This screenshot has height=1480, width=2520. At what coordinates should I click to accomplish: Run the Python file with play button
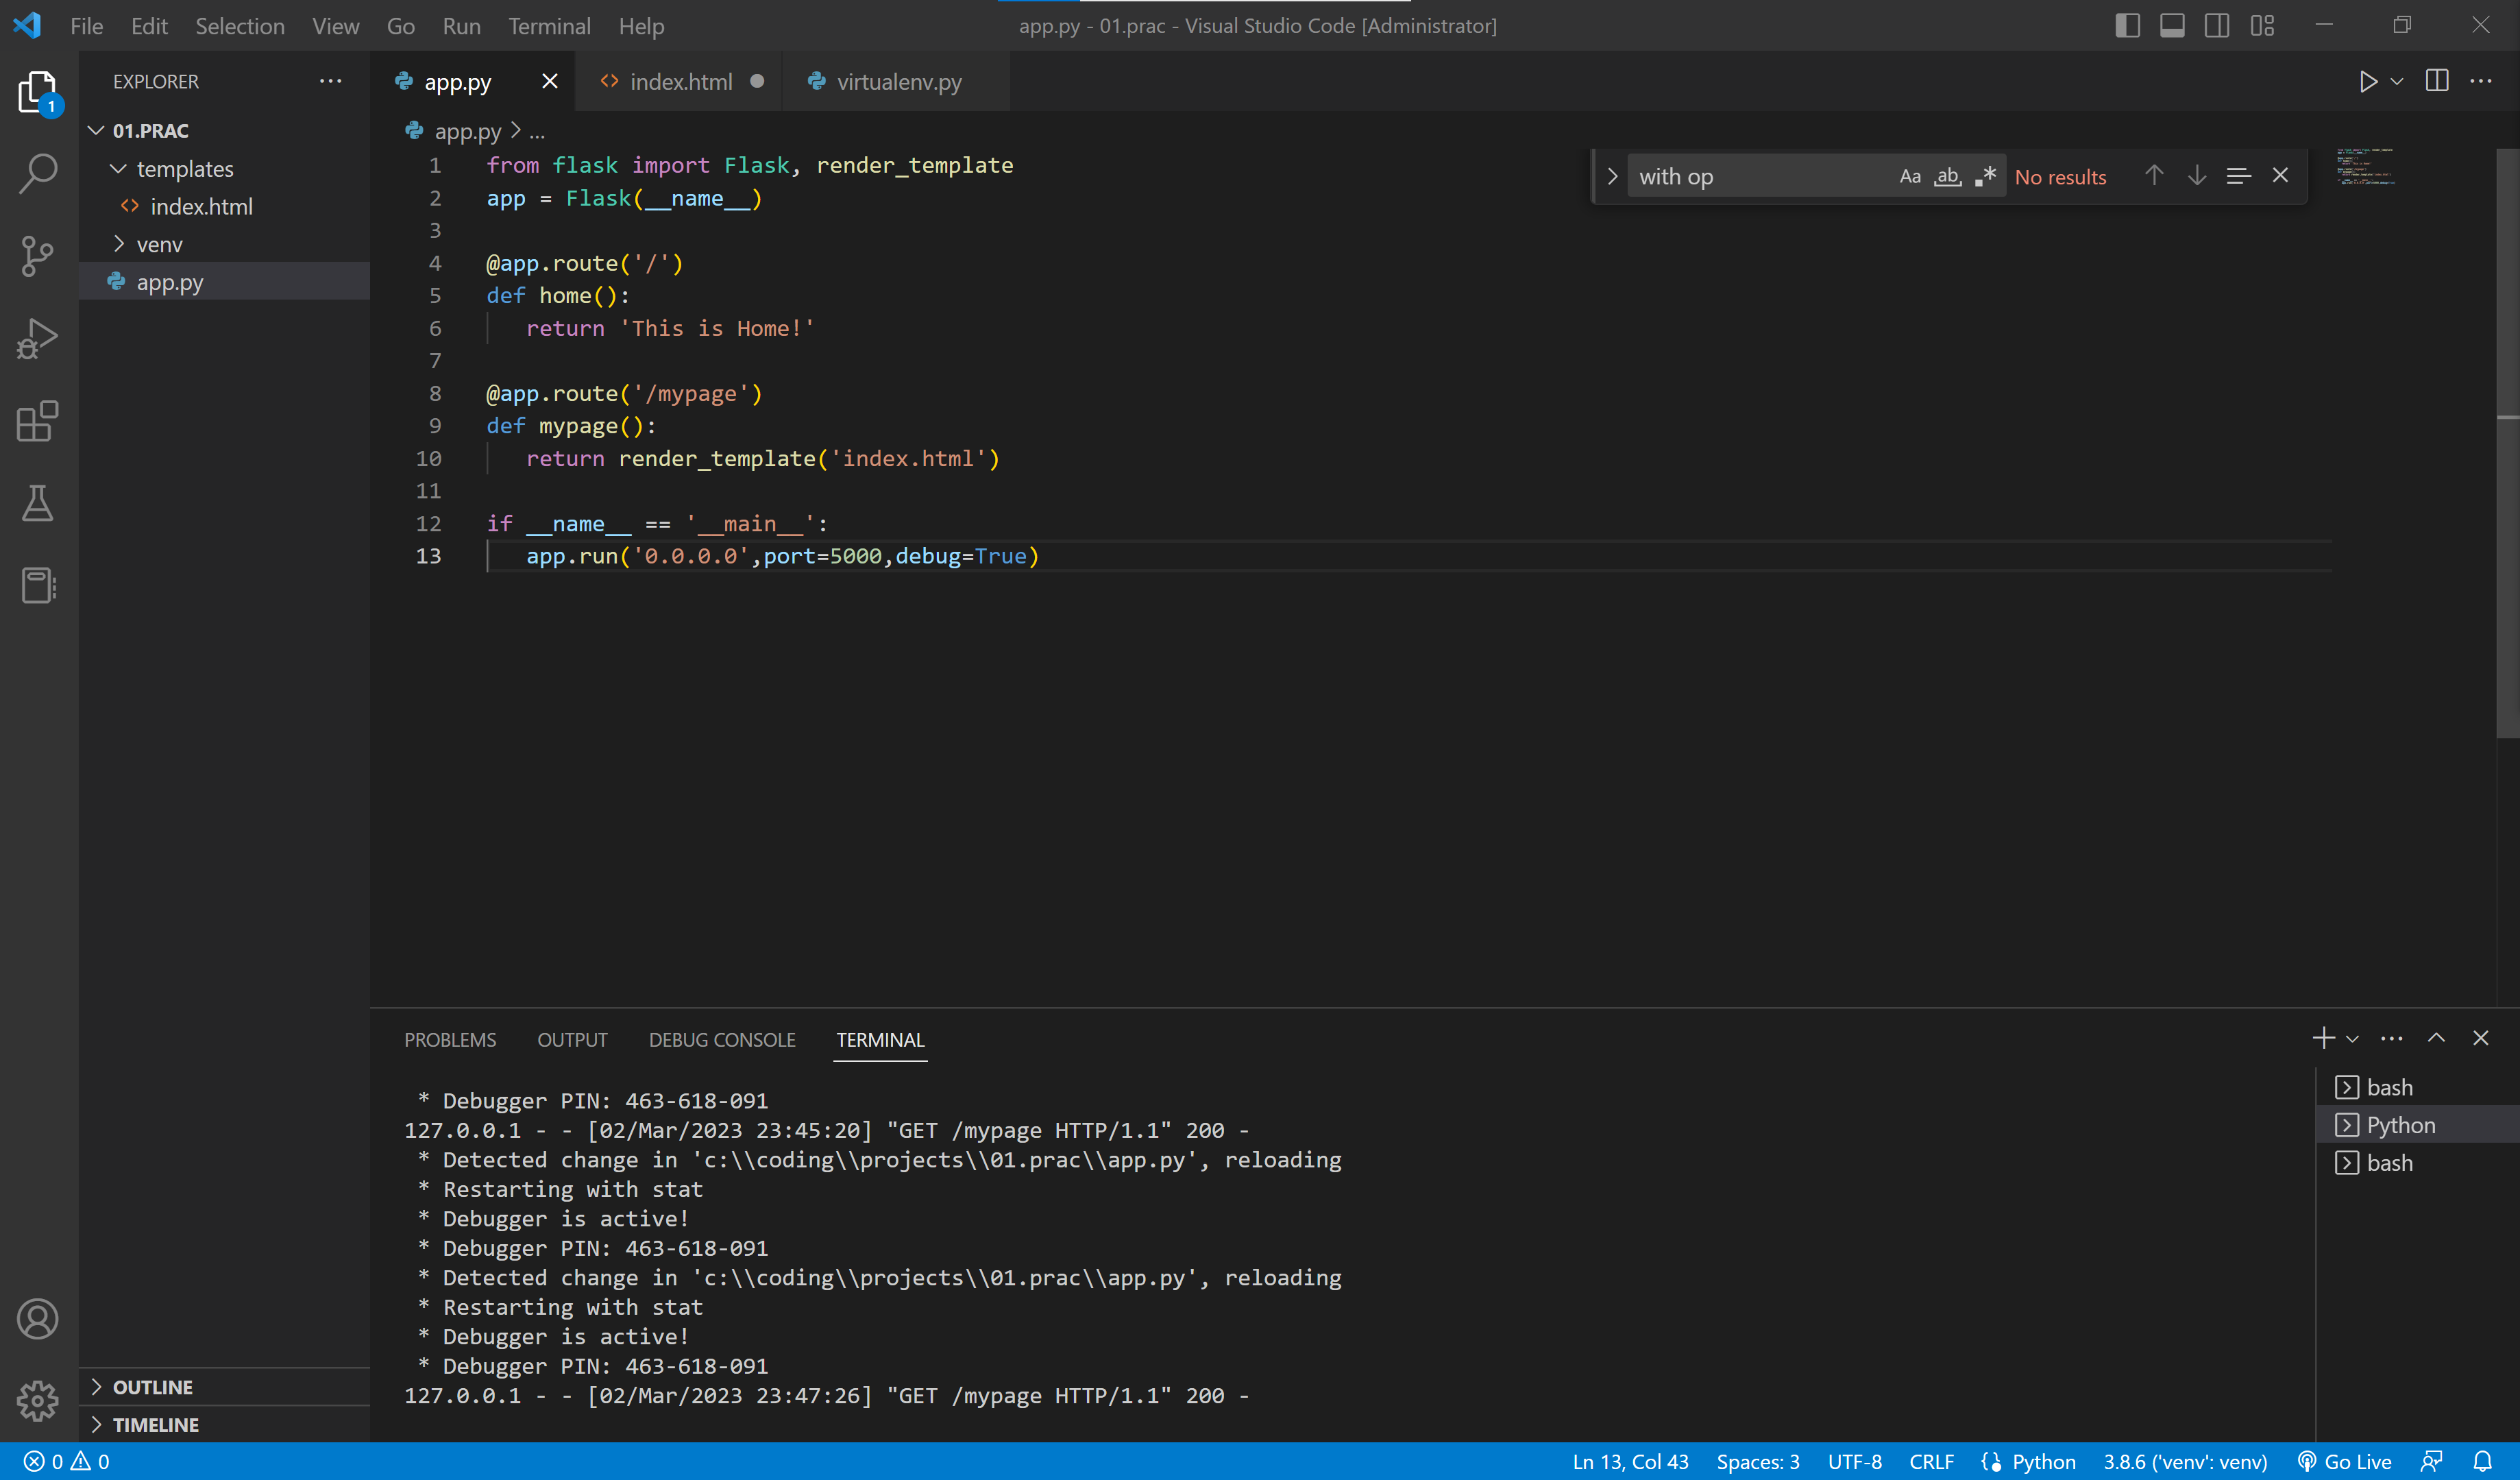pos(2367,81)
